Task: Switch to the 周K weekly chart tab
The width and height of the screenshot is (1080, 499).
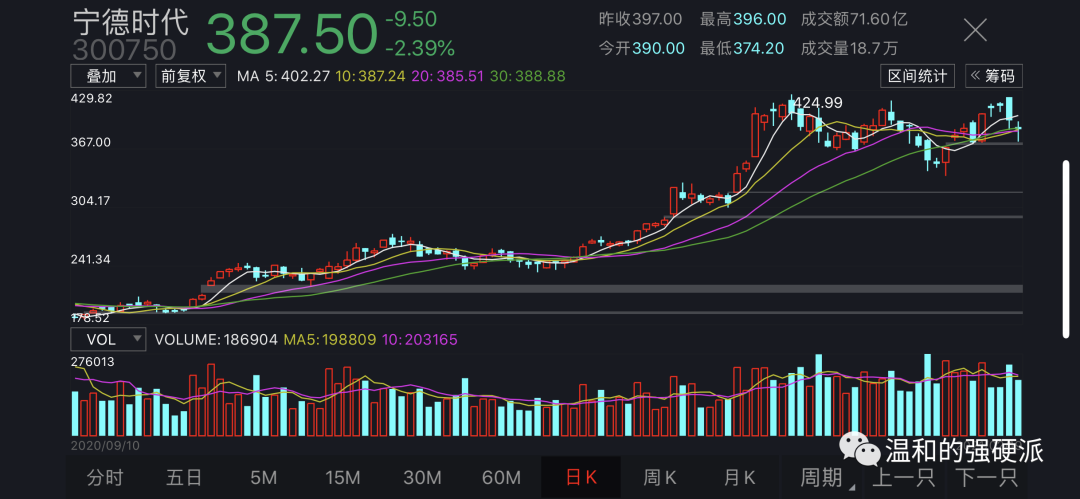Action: pos(660,478)
